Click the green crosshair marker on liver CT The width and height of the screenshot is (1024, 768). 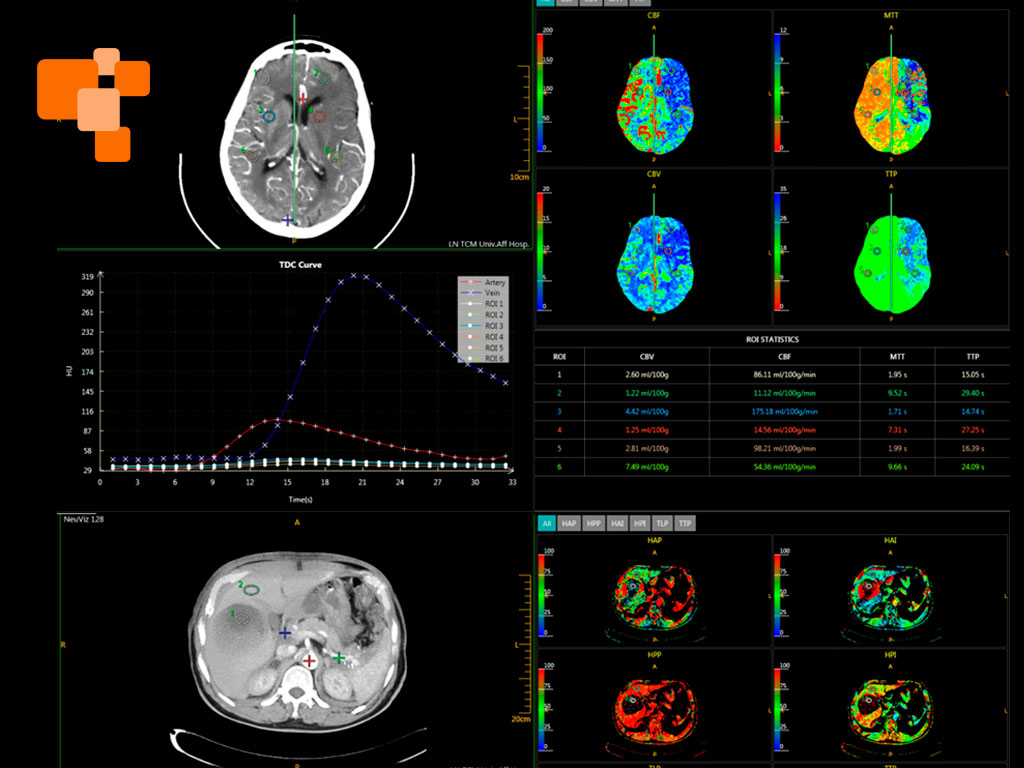(340, 657)
